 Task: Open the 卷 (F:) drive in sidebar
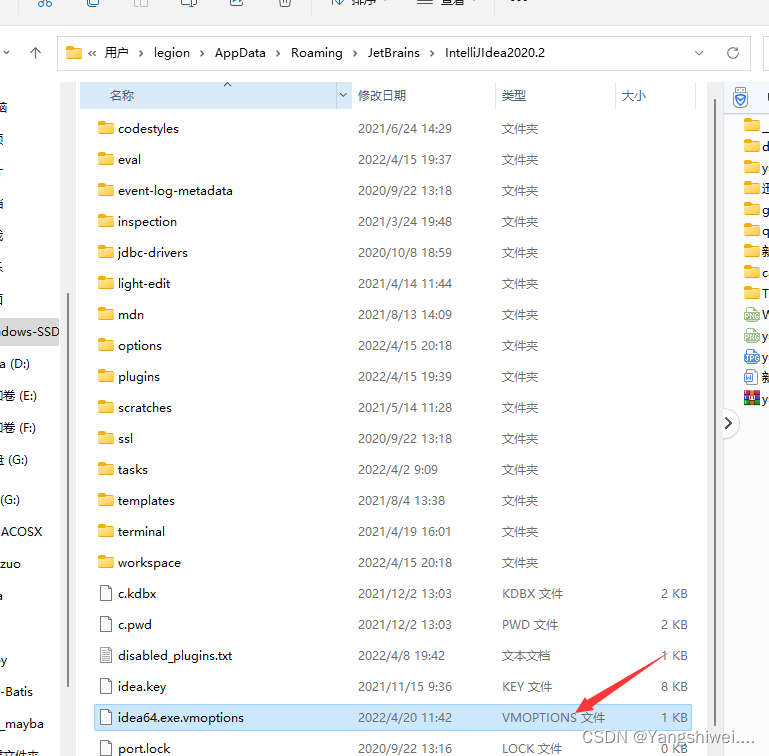(x=18, y=428)
